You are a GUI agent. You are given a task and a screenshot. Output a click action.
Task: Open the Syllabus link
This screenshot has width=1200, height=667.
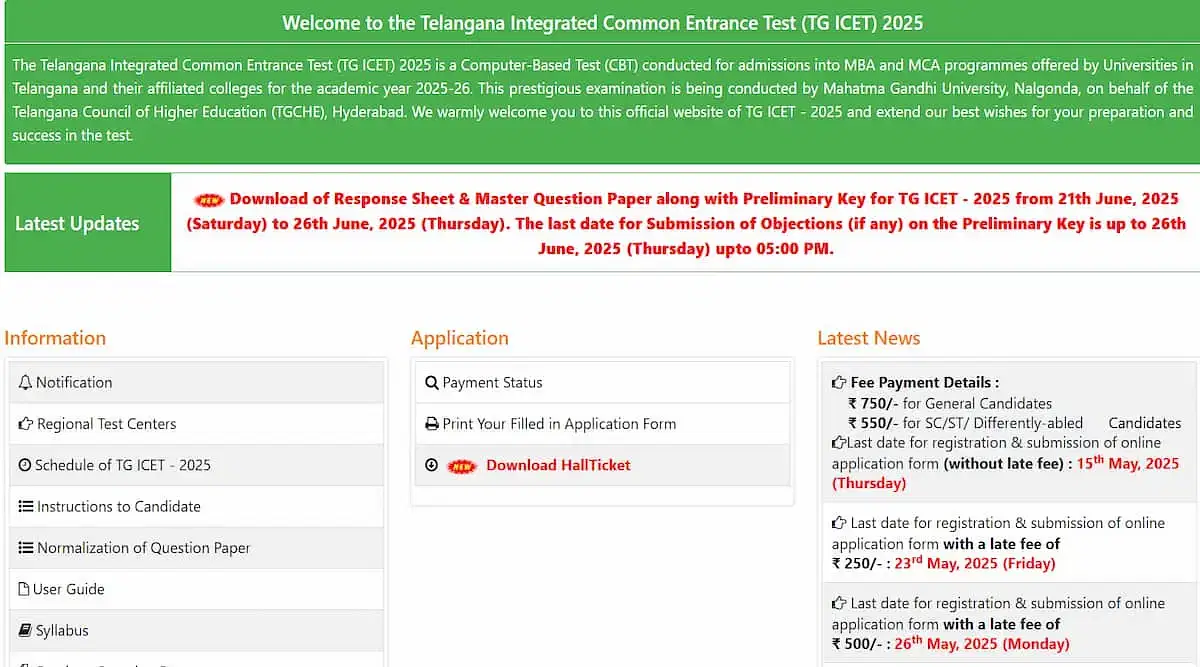[62, 631]
